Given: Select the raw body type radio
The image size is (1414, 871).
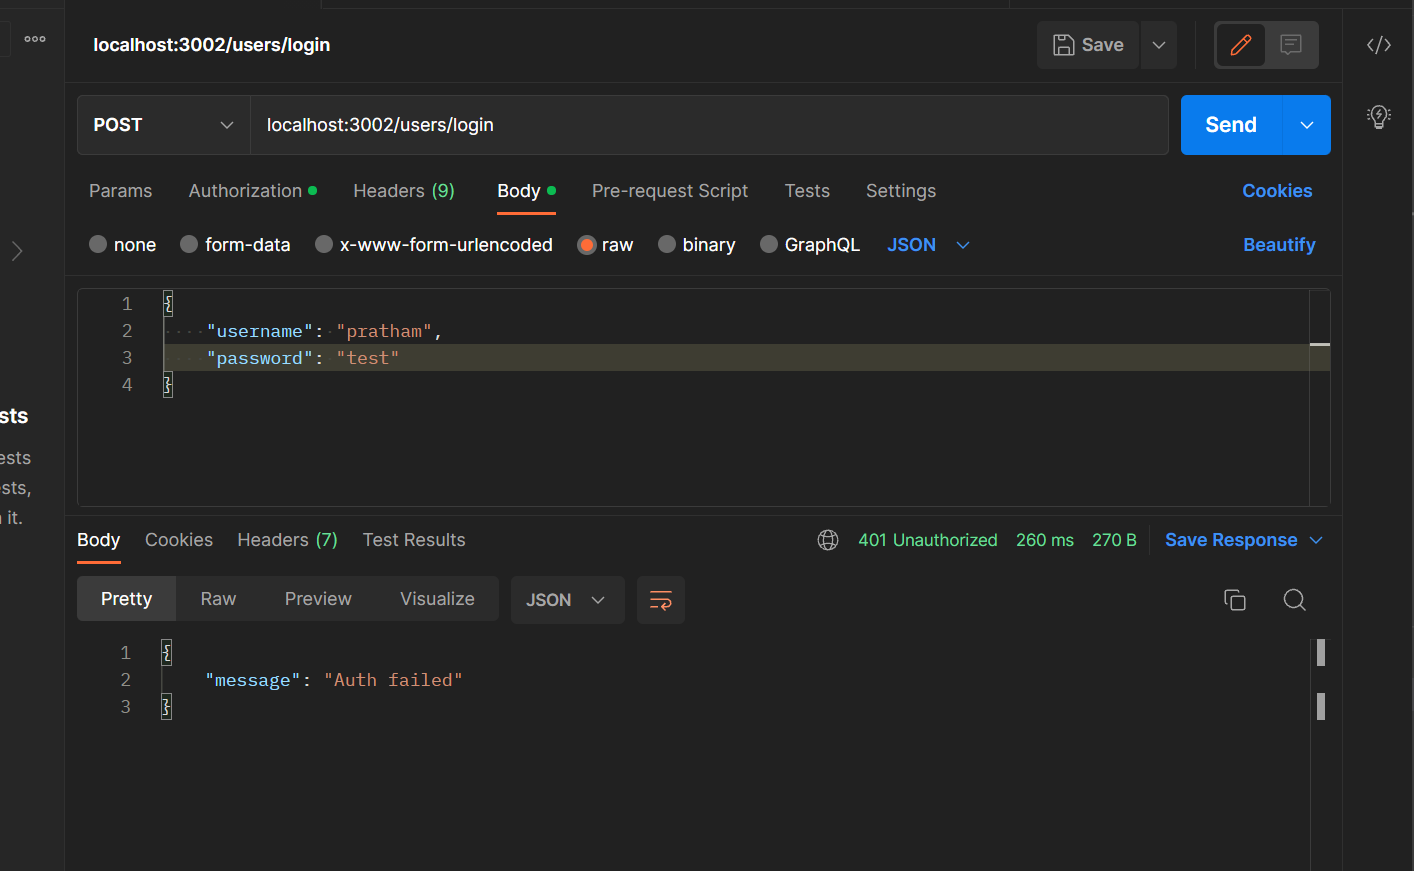Looking at the screenshot, I should [x=587, y=245].
